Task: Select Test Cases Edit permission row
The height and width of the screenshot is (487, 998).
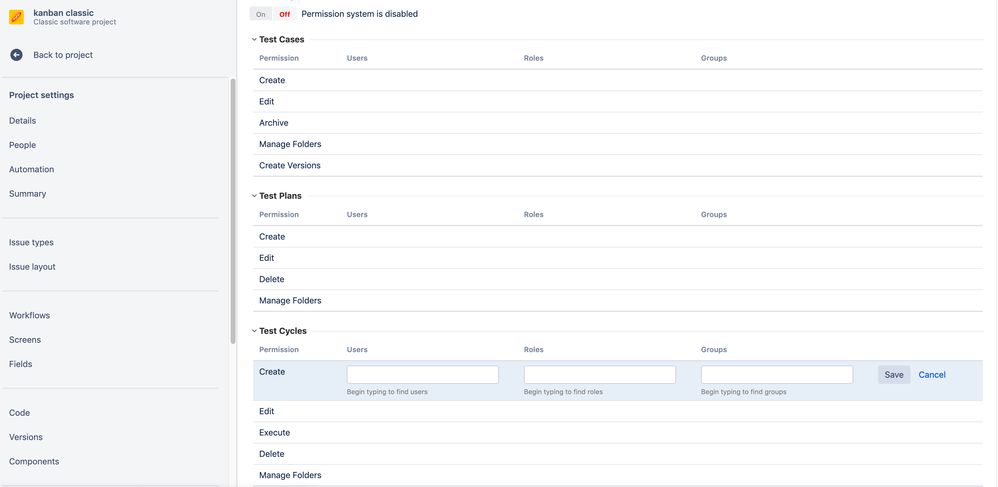Action: [x=617, y=101]
